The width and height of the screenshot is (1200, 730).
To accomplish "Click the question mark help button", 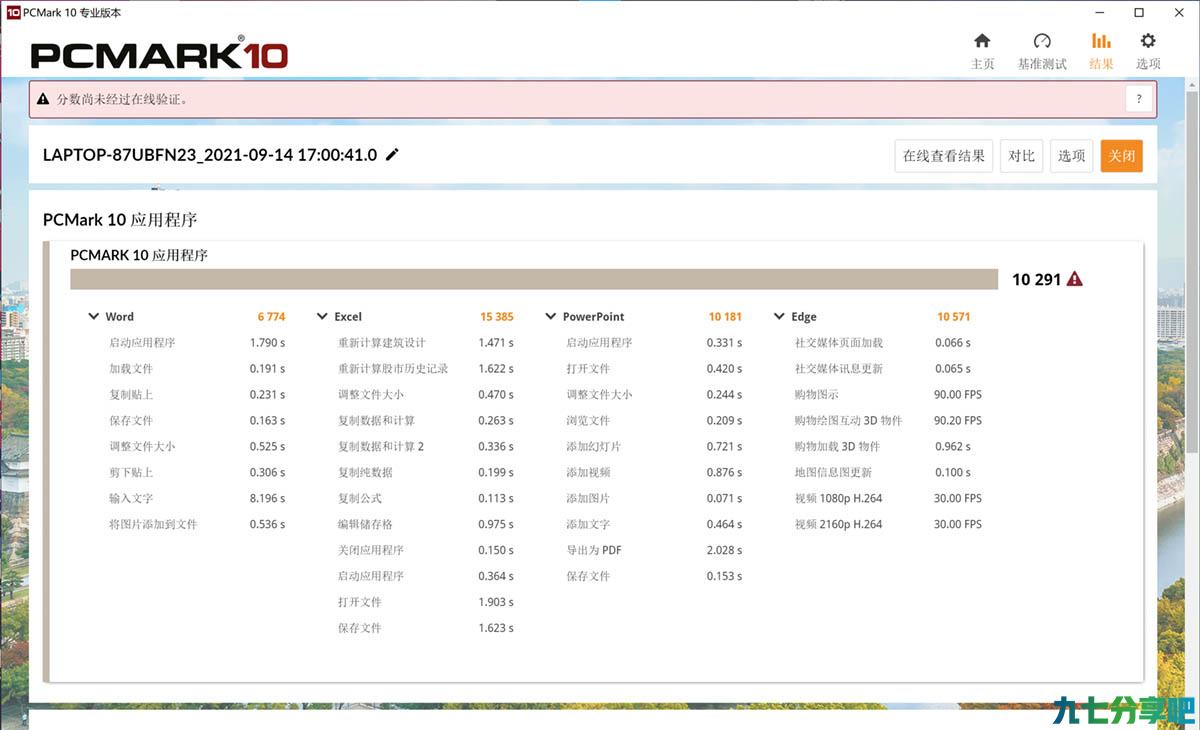I will [1138, 99].
